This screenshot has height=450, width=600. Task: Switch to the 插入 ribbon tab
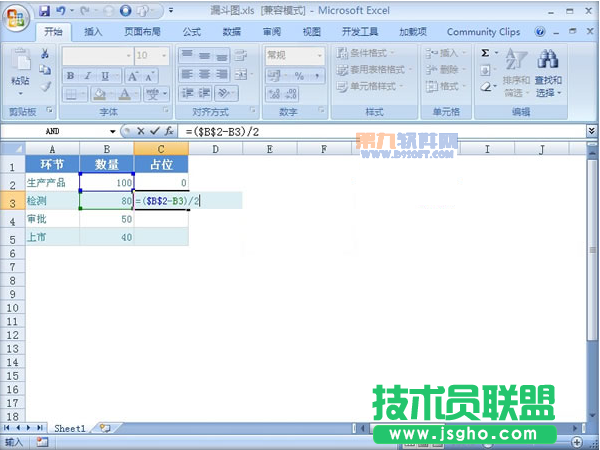tap(93, 32)
